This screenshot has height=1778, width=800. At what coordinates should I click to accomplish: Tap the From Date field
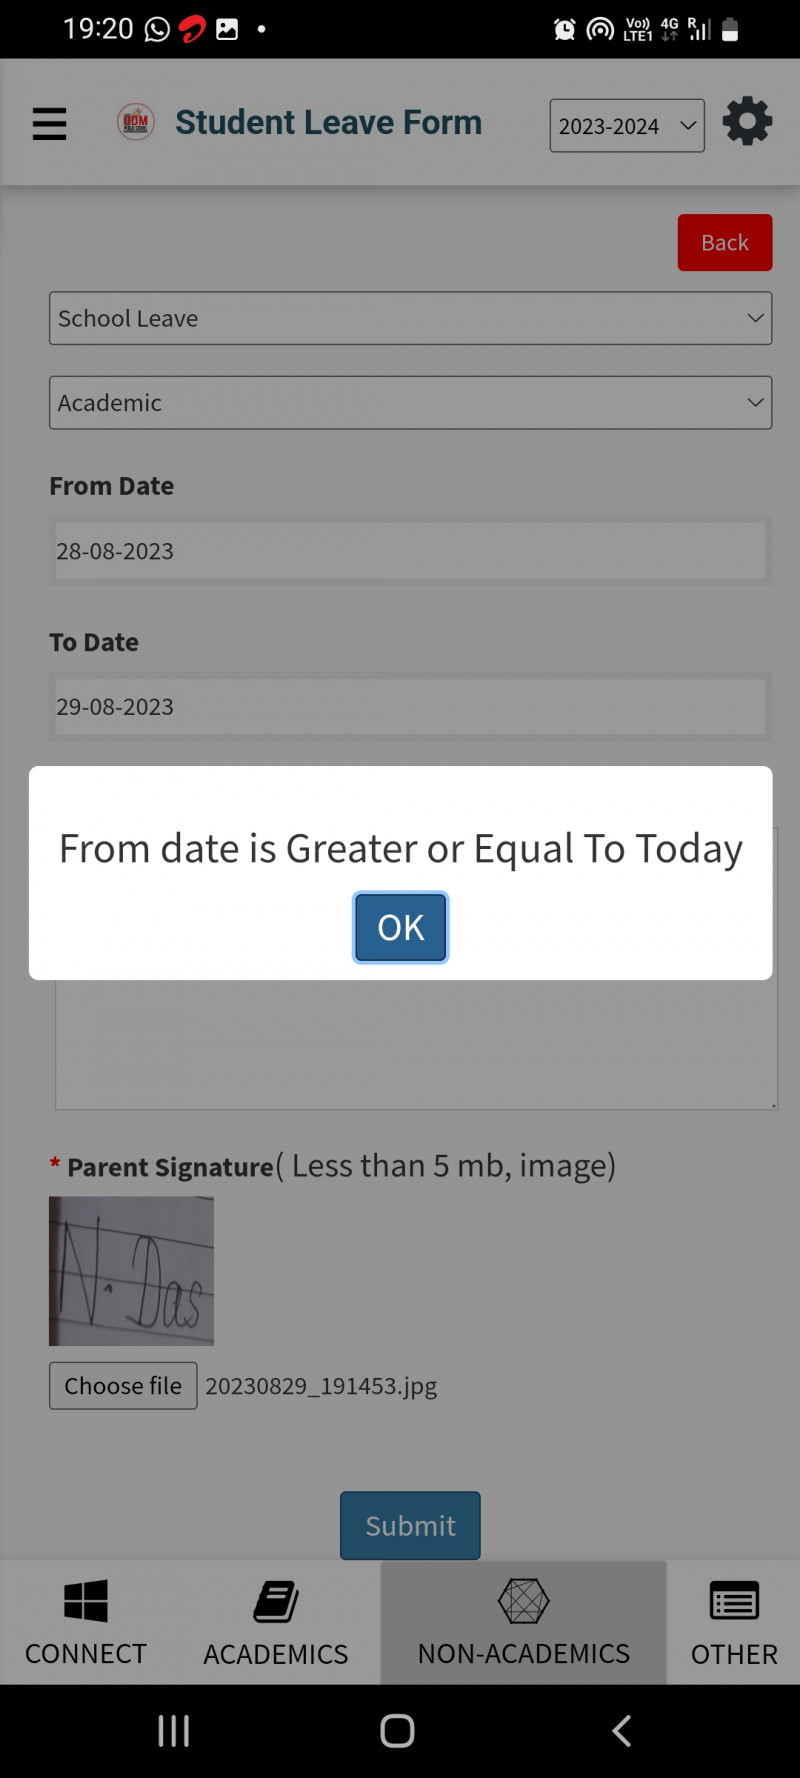(410, 551)
